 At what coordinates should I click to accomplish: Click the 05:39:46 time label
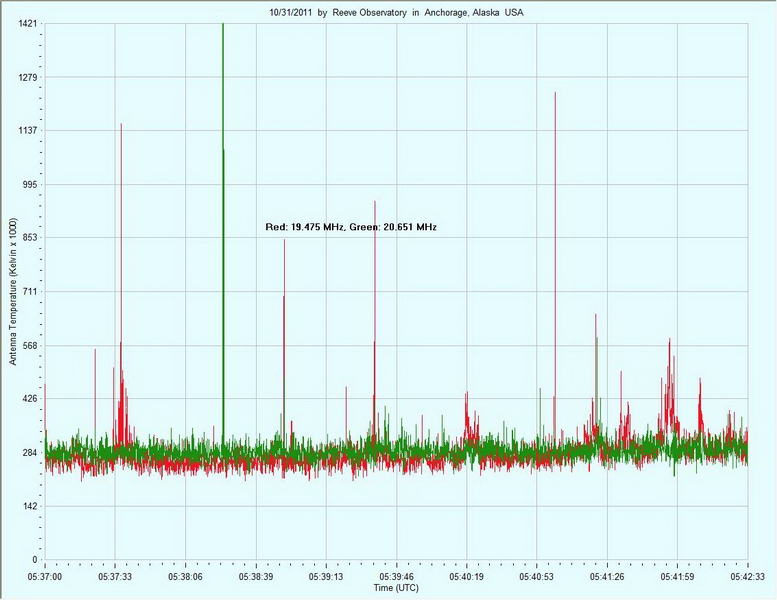click(x=396, y=577)
